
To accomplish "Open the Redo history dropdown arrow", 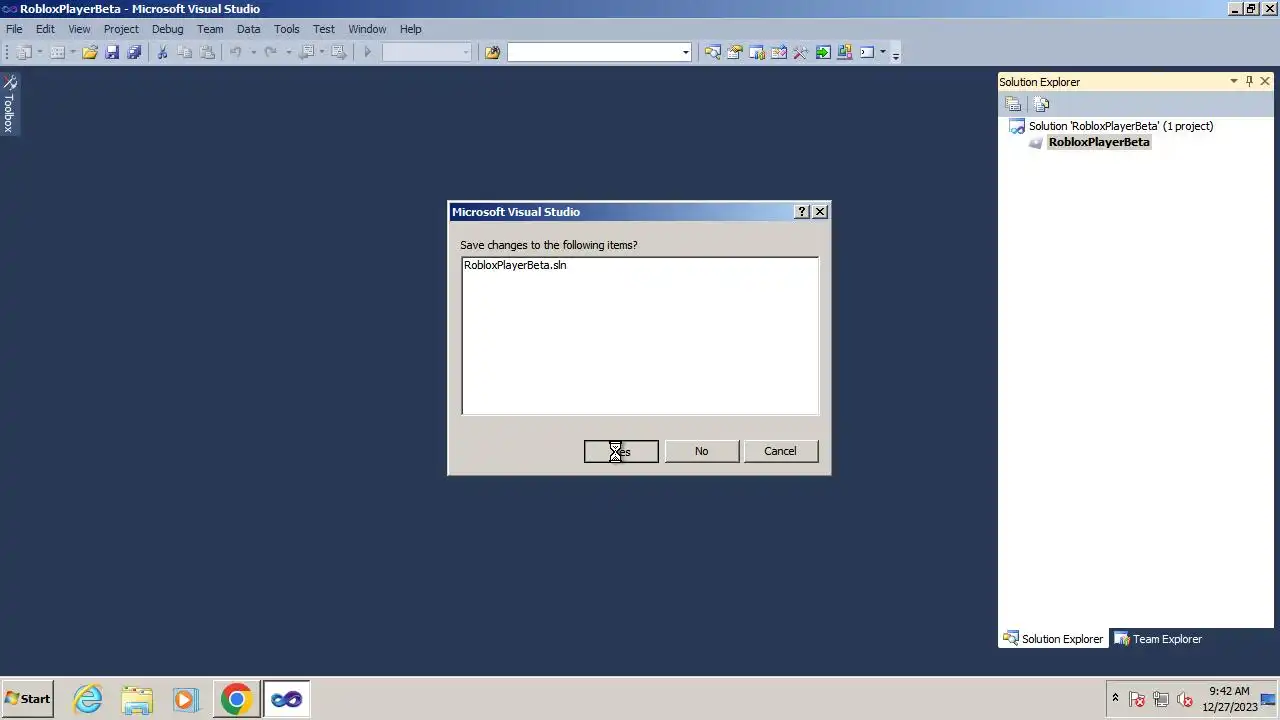I will [x=288, y=52].
